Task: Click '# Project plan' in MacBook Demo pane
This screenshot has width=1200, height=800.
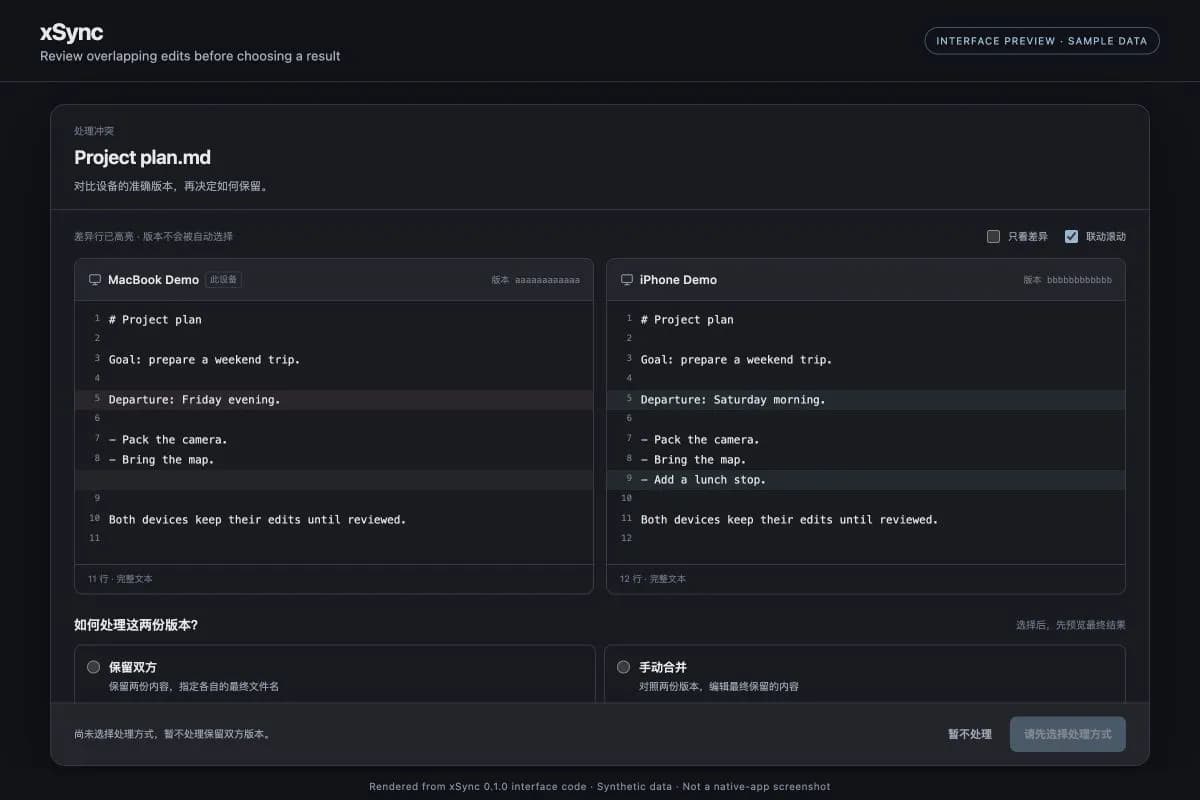Action: coord(155,320)
